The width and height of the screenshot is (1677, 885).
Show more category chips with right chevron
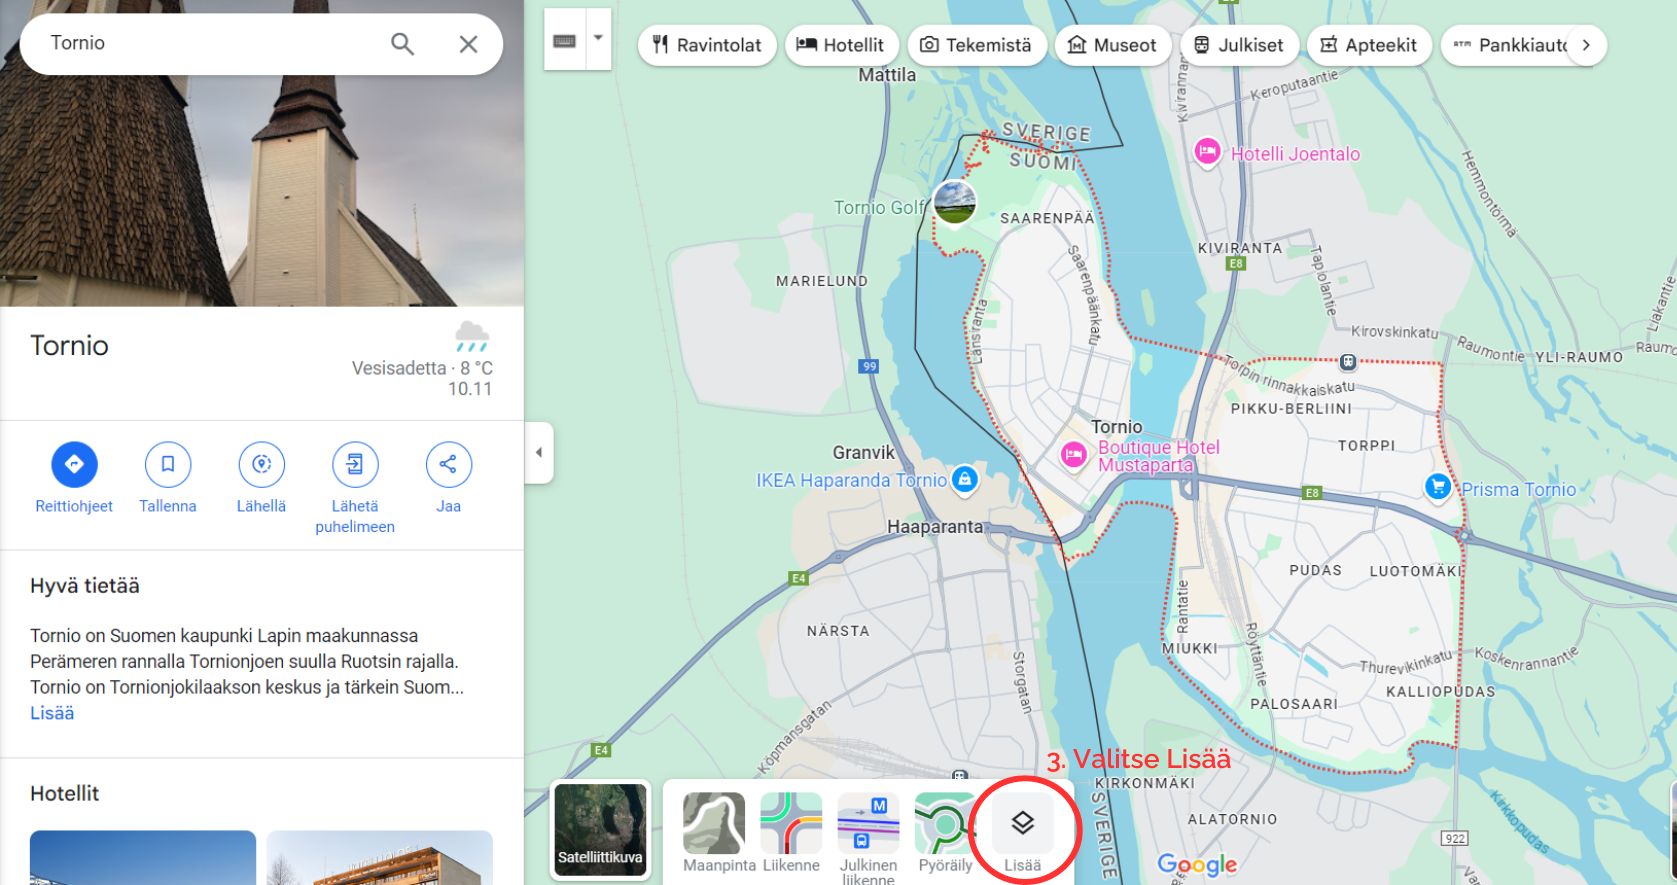[x=1586, y=45]
